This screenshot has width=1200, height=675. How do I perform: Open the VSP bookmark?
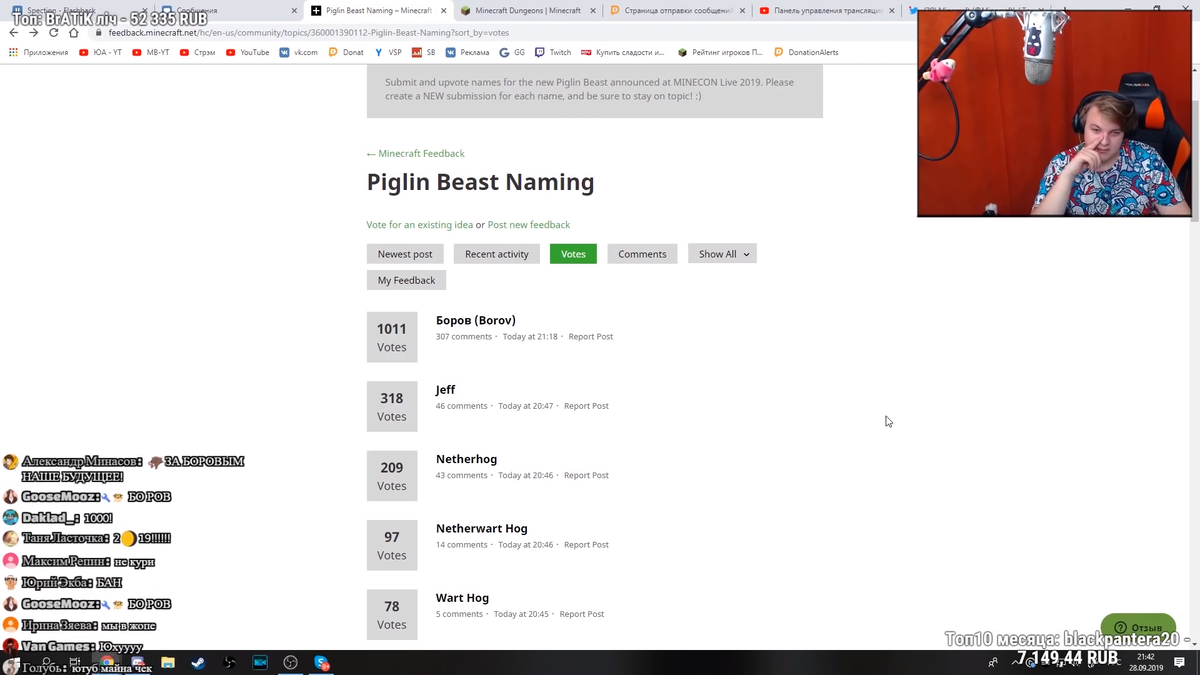[x=388, y=52]
